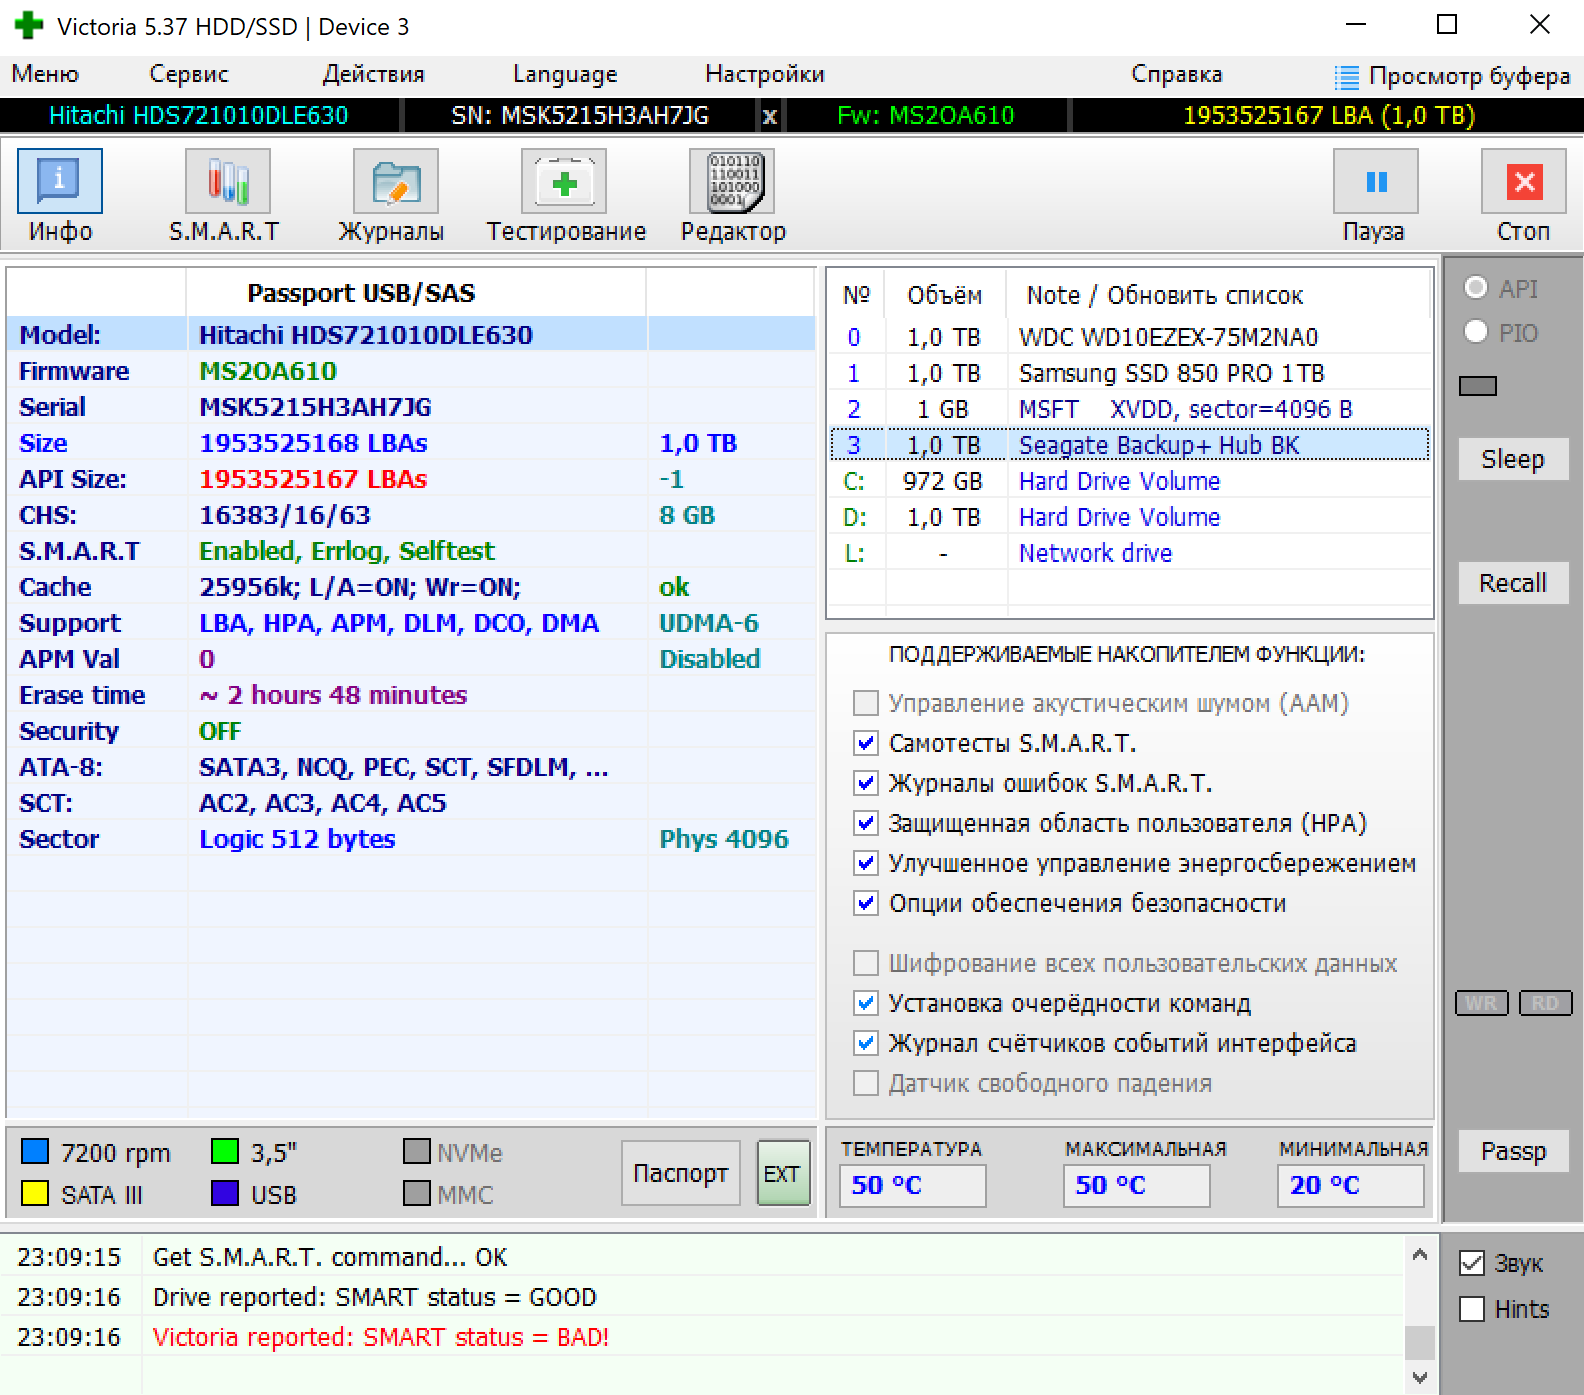Toggle the Журналы ошибок S.M.A.R.T. checkbox
The image size is (1584, 1395).
(x=866, y=783)
